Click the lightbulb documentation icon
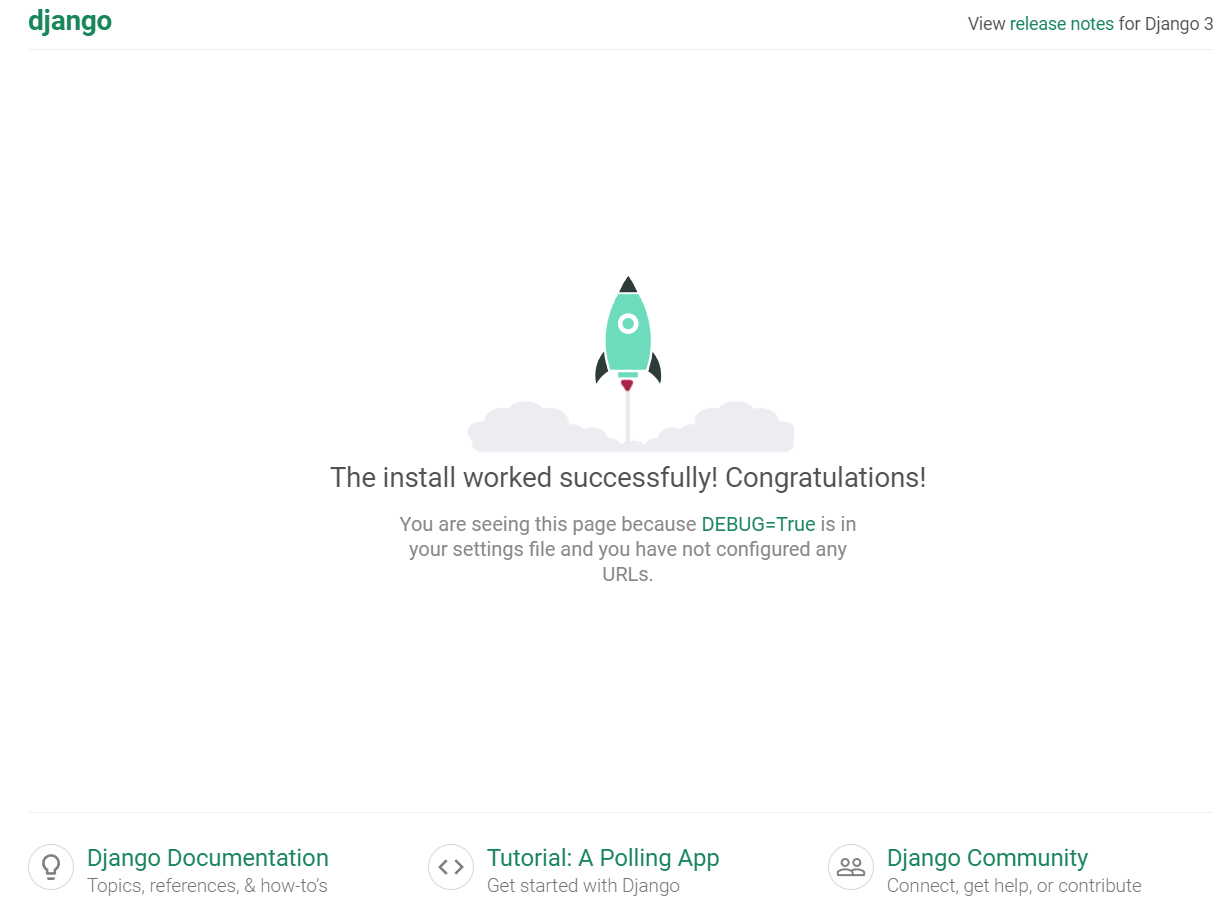This screenshot has width=1213, height=915. [x=51, y=867]
